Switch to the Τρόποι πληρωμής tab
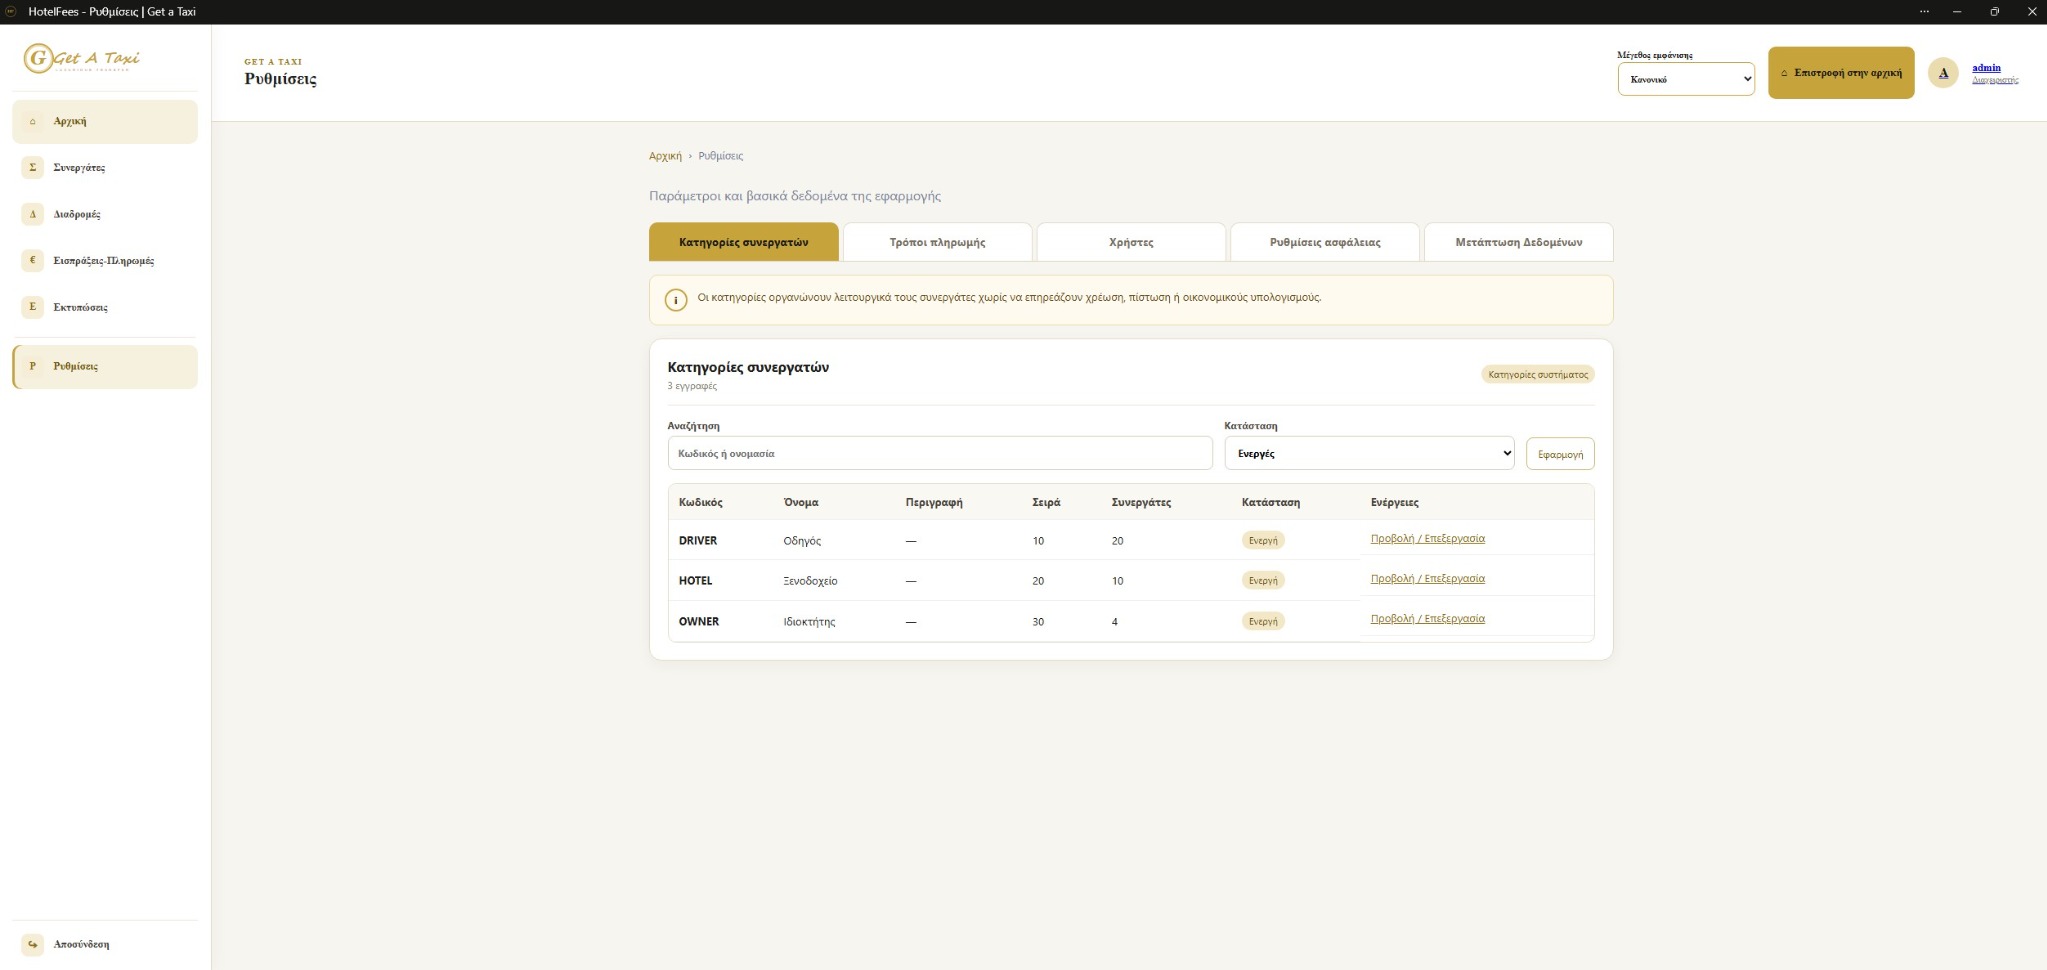The width and height of the screenshot is (2047, 970). 937,242
